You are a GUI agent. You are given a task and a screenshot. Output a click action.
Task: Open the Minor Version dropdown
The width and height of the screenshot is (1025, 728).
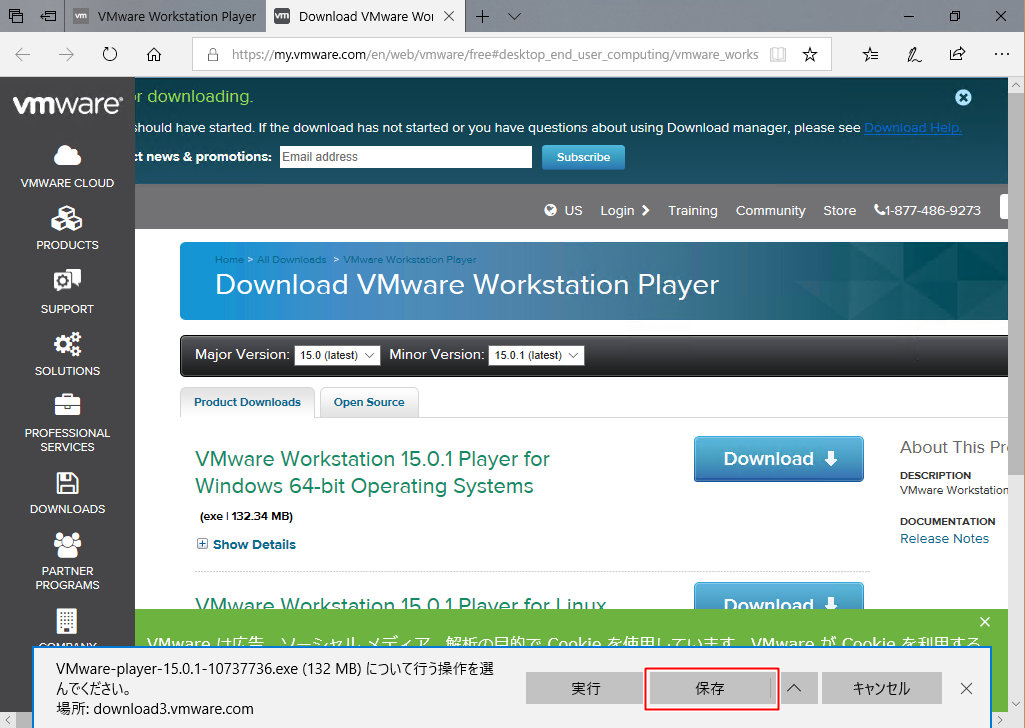click(536, 355)
